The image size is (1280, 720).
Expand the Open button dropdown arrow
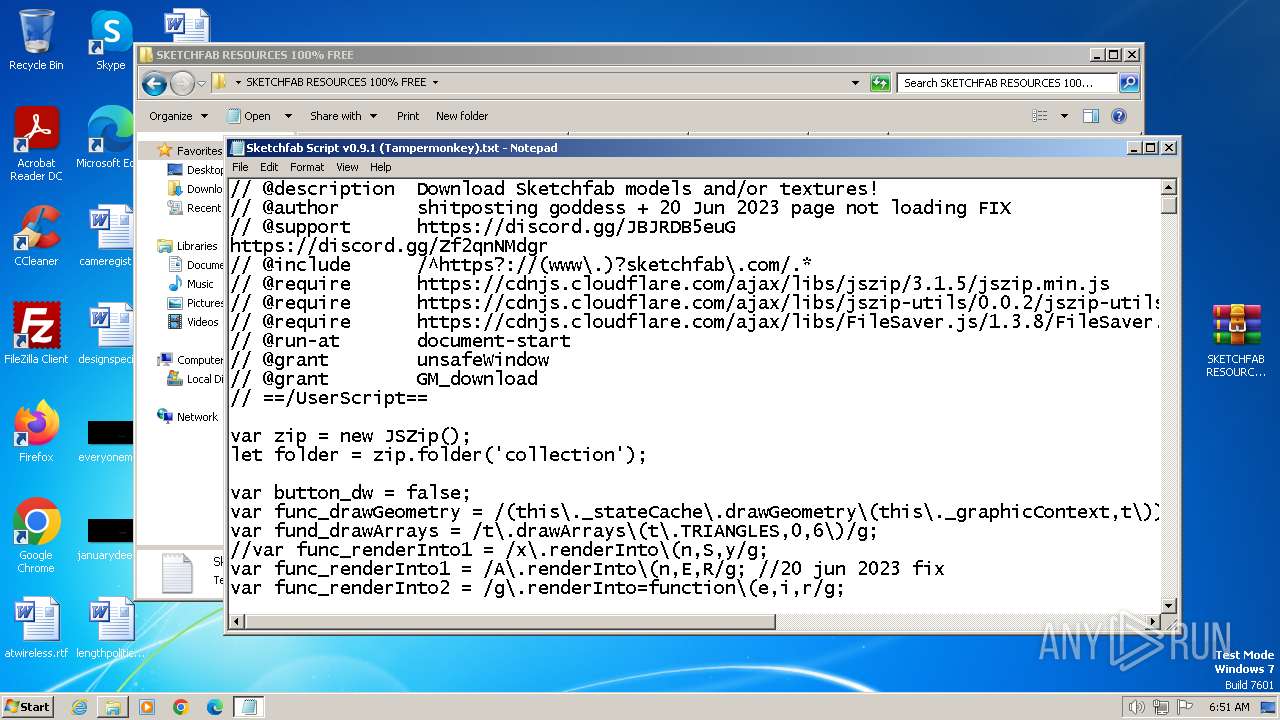coord(288,116)
